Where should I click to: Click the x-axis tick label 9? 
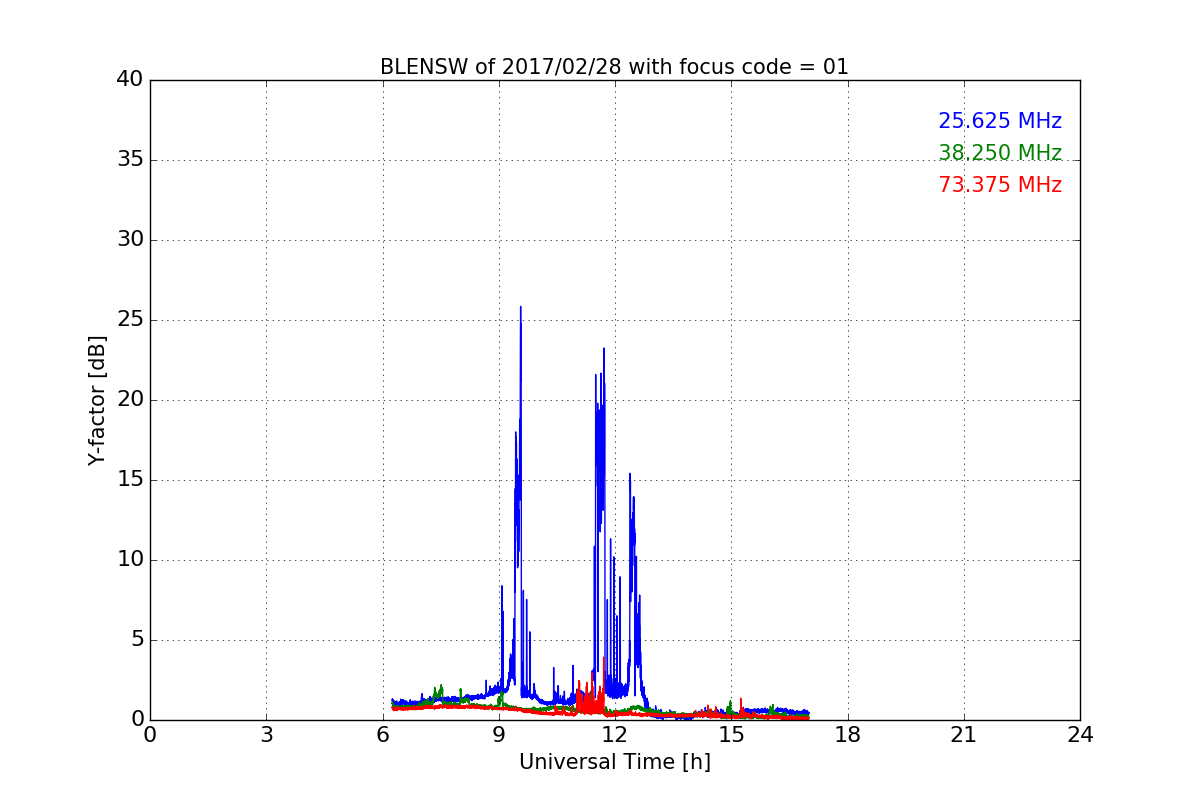coord(499,735)
